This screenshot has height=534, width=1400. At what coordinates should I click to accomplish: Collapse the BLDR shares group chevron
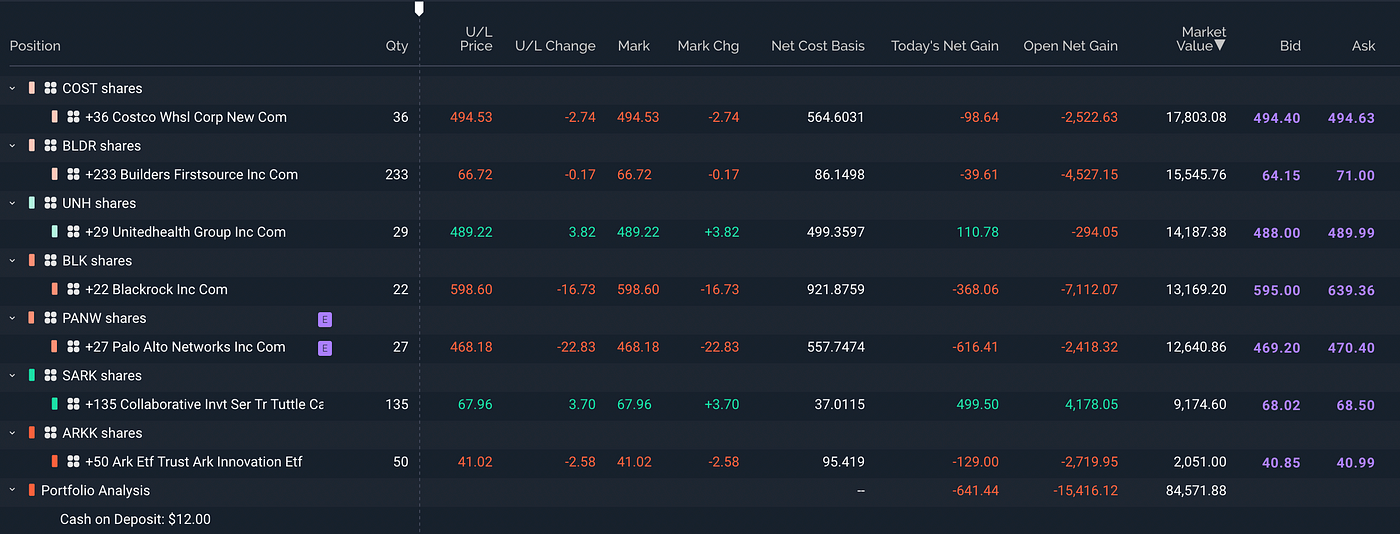13,145
